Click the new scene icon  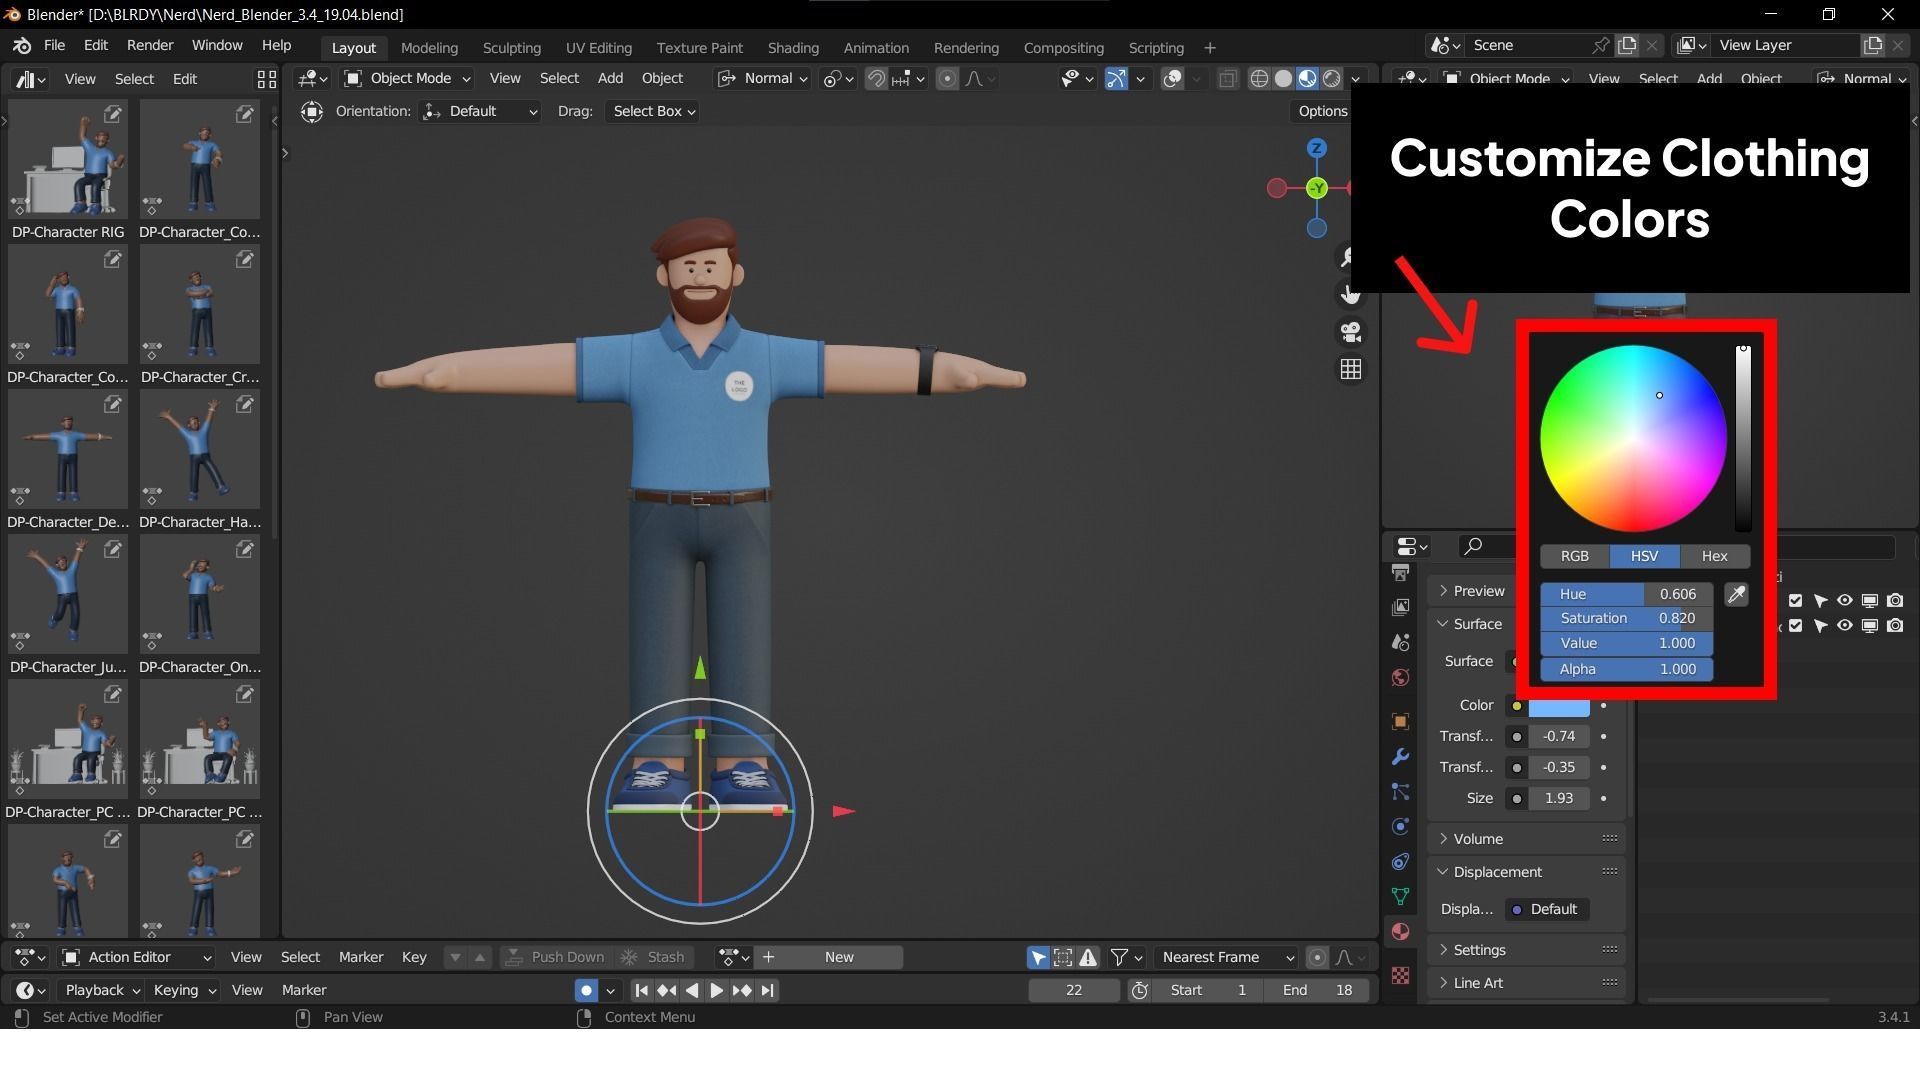[1628, 45]
